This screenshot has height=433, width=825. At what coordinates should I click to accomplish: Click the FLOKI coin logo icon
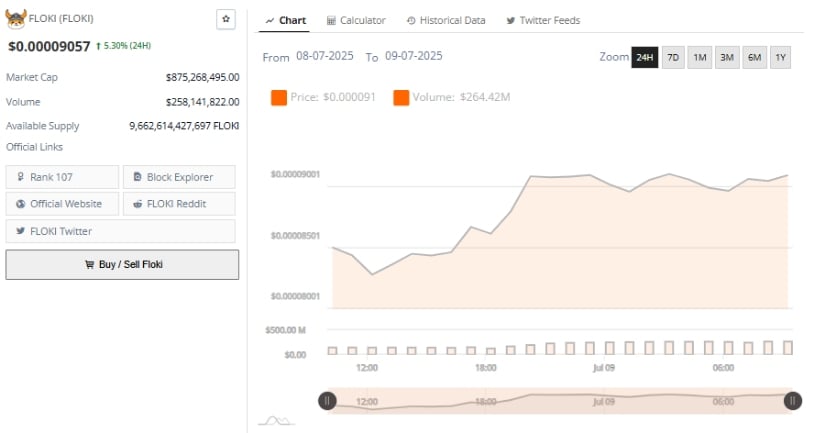[16, 19]
